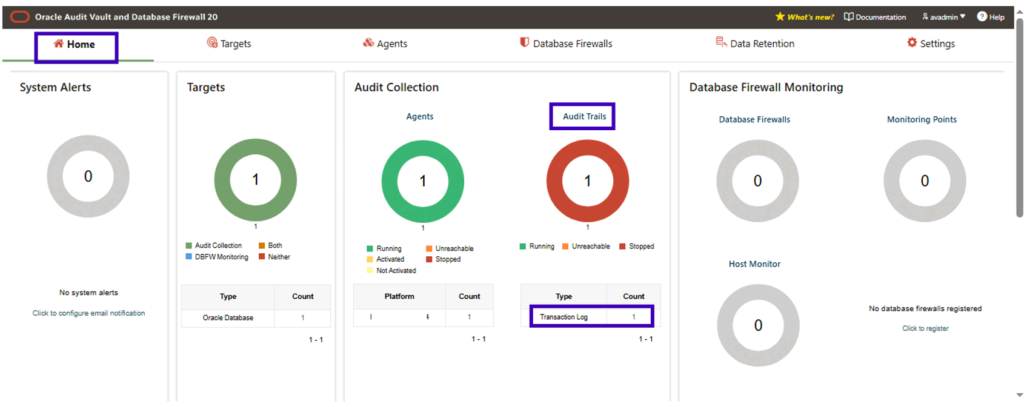Open the Documentation book icon

click(x=848, y=17)
